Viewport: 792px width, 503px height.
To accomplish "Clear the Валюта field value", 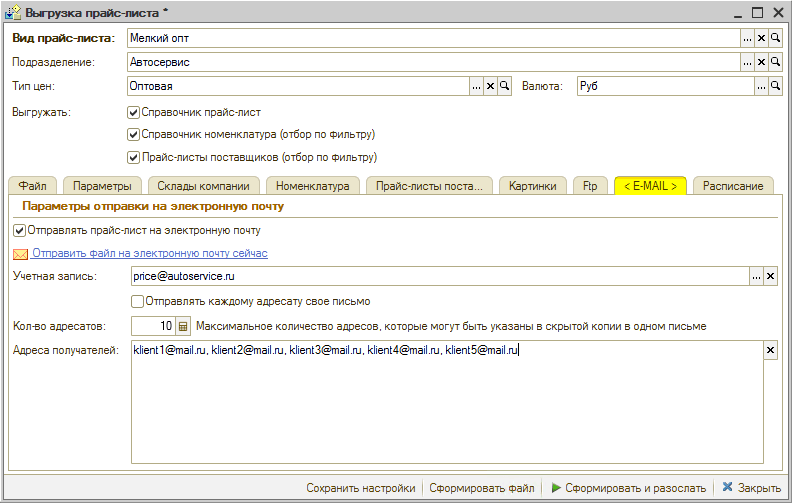I will 761,86.
